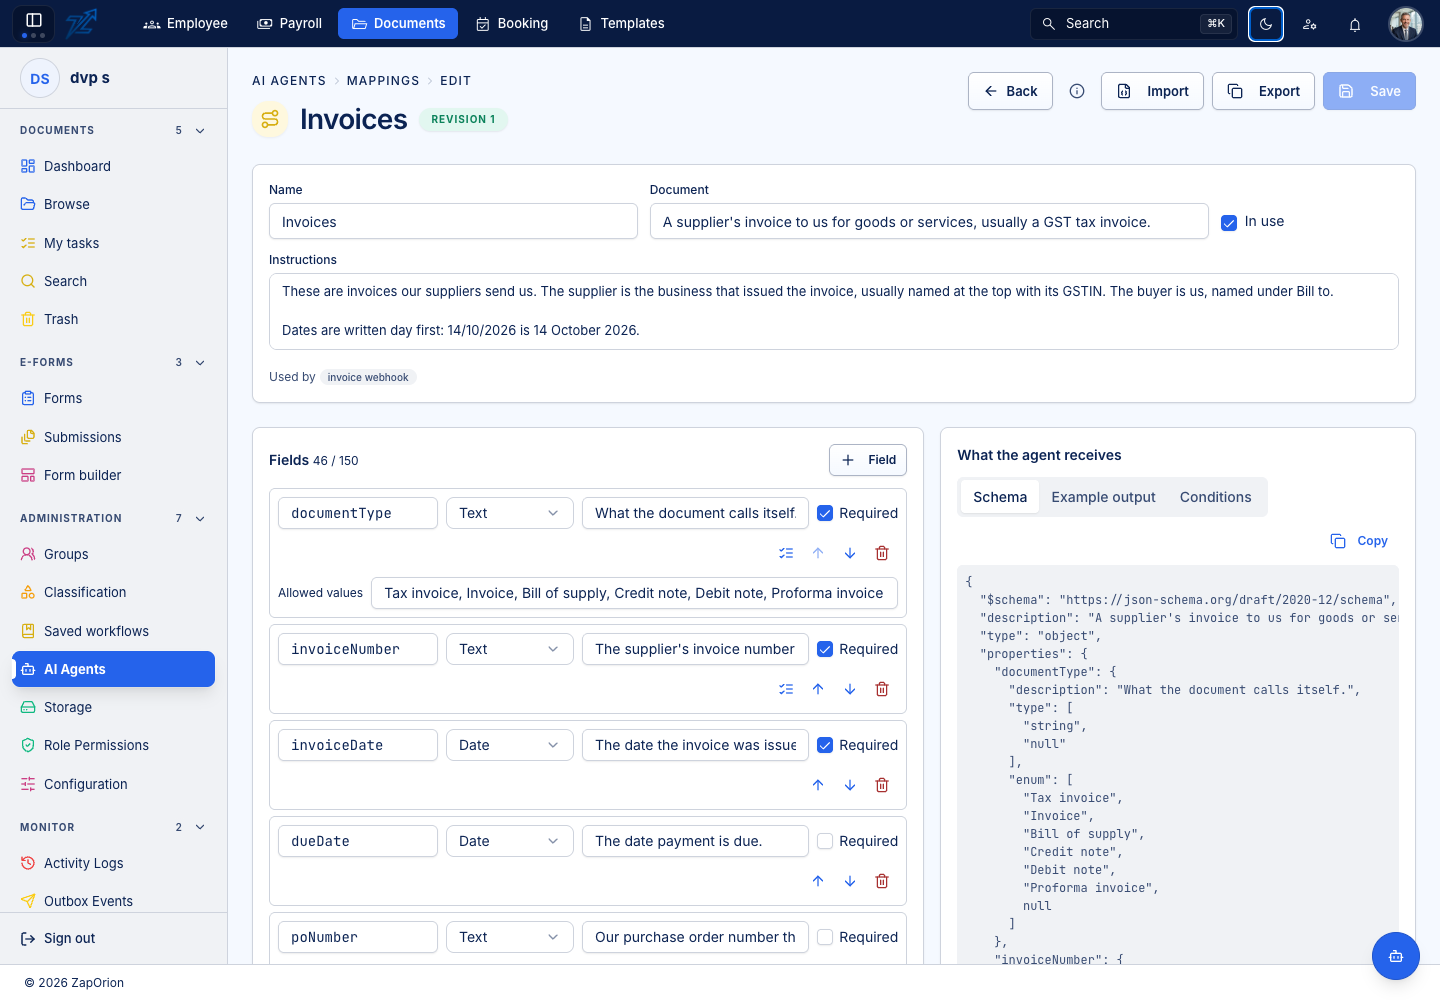Open allowed values list for invoiceNumber
The width and height of the screenshot is (1440, 1000).
click(786, 689)
